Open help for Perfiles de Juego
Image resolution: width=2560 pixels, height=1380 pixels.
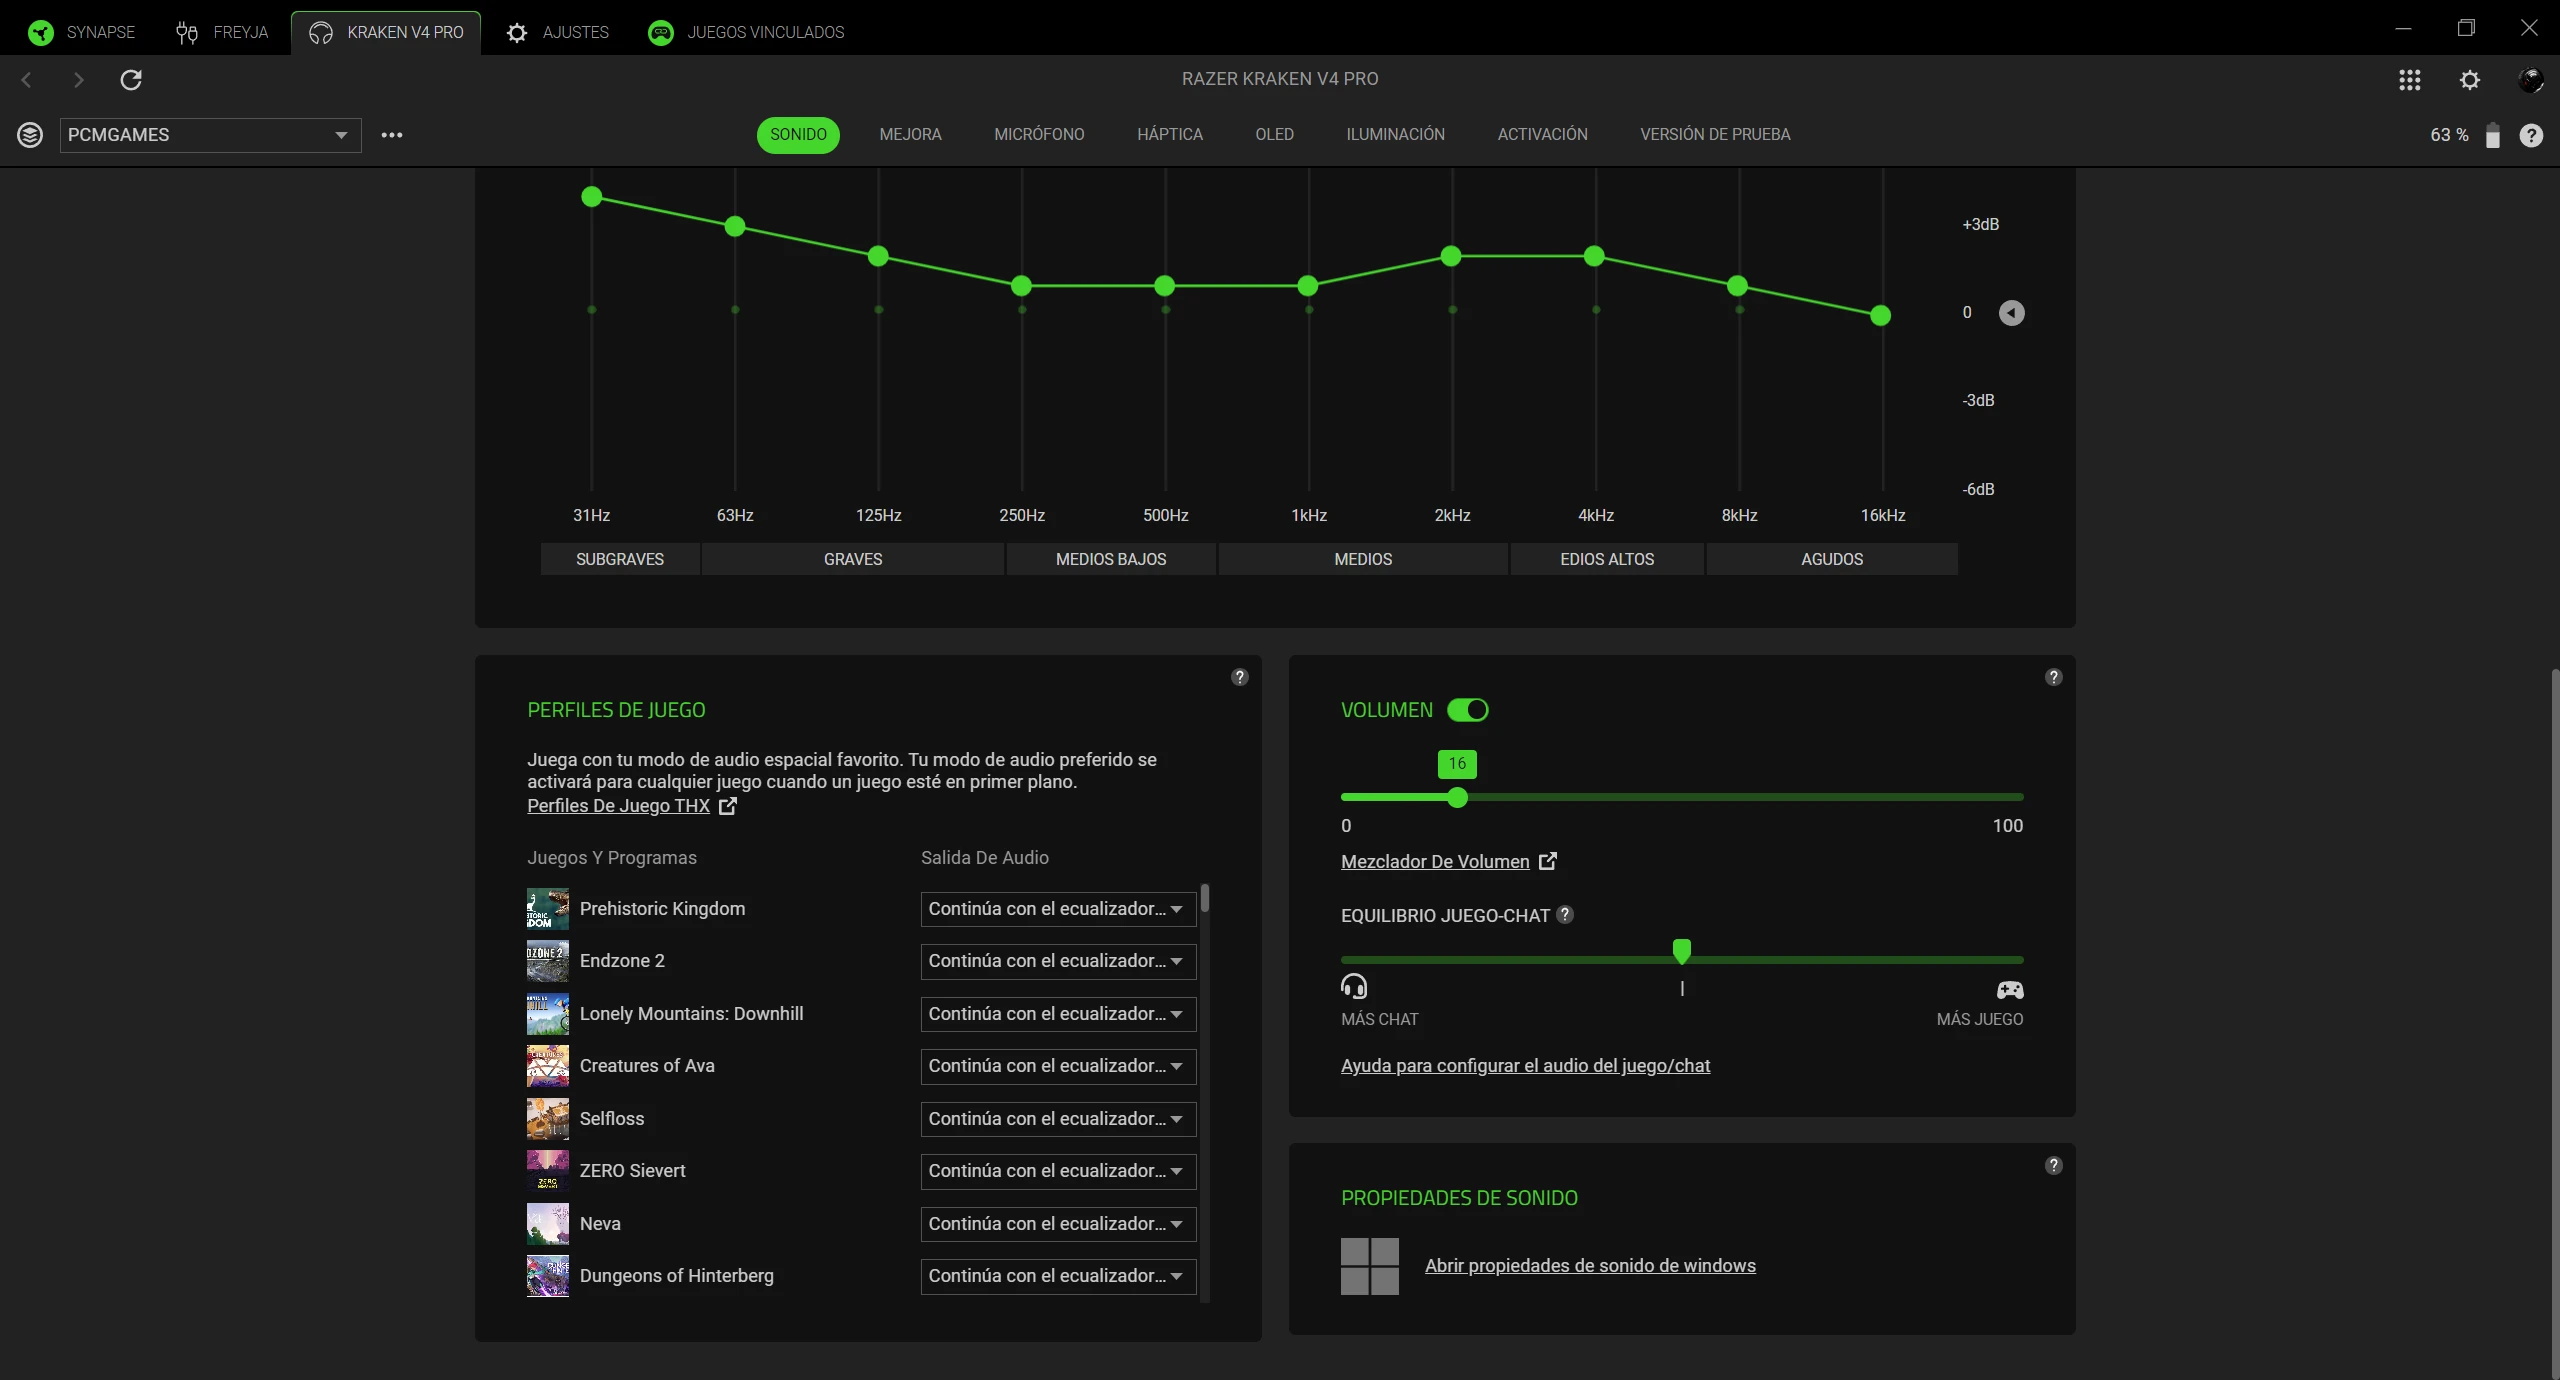click(x=1240, y=677)
